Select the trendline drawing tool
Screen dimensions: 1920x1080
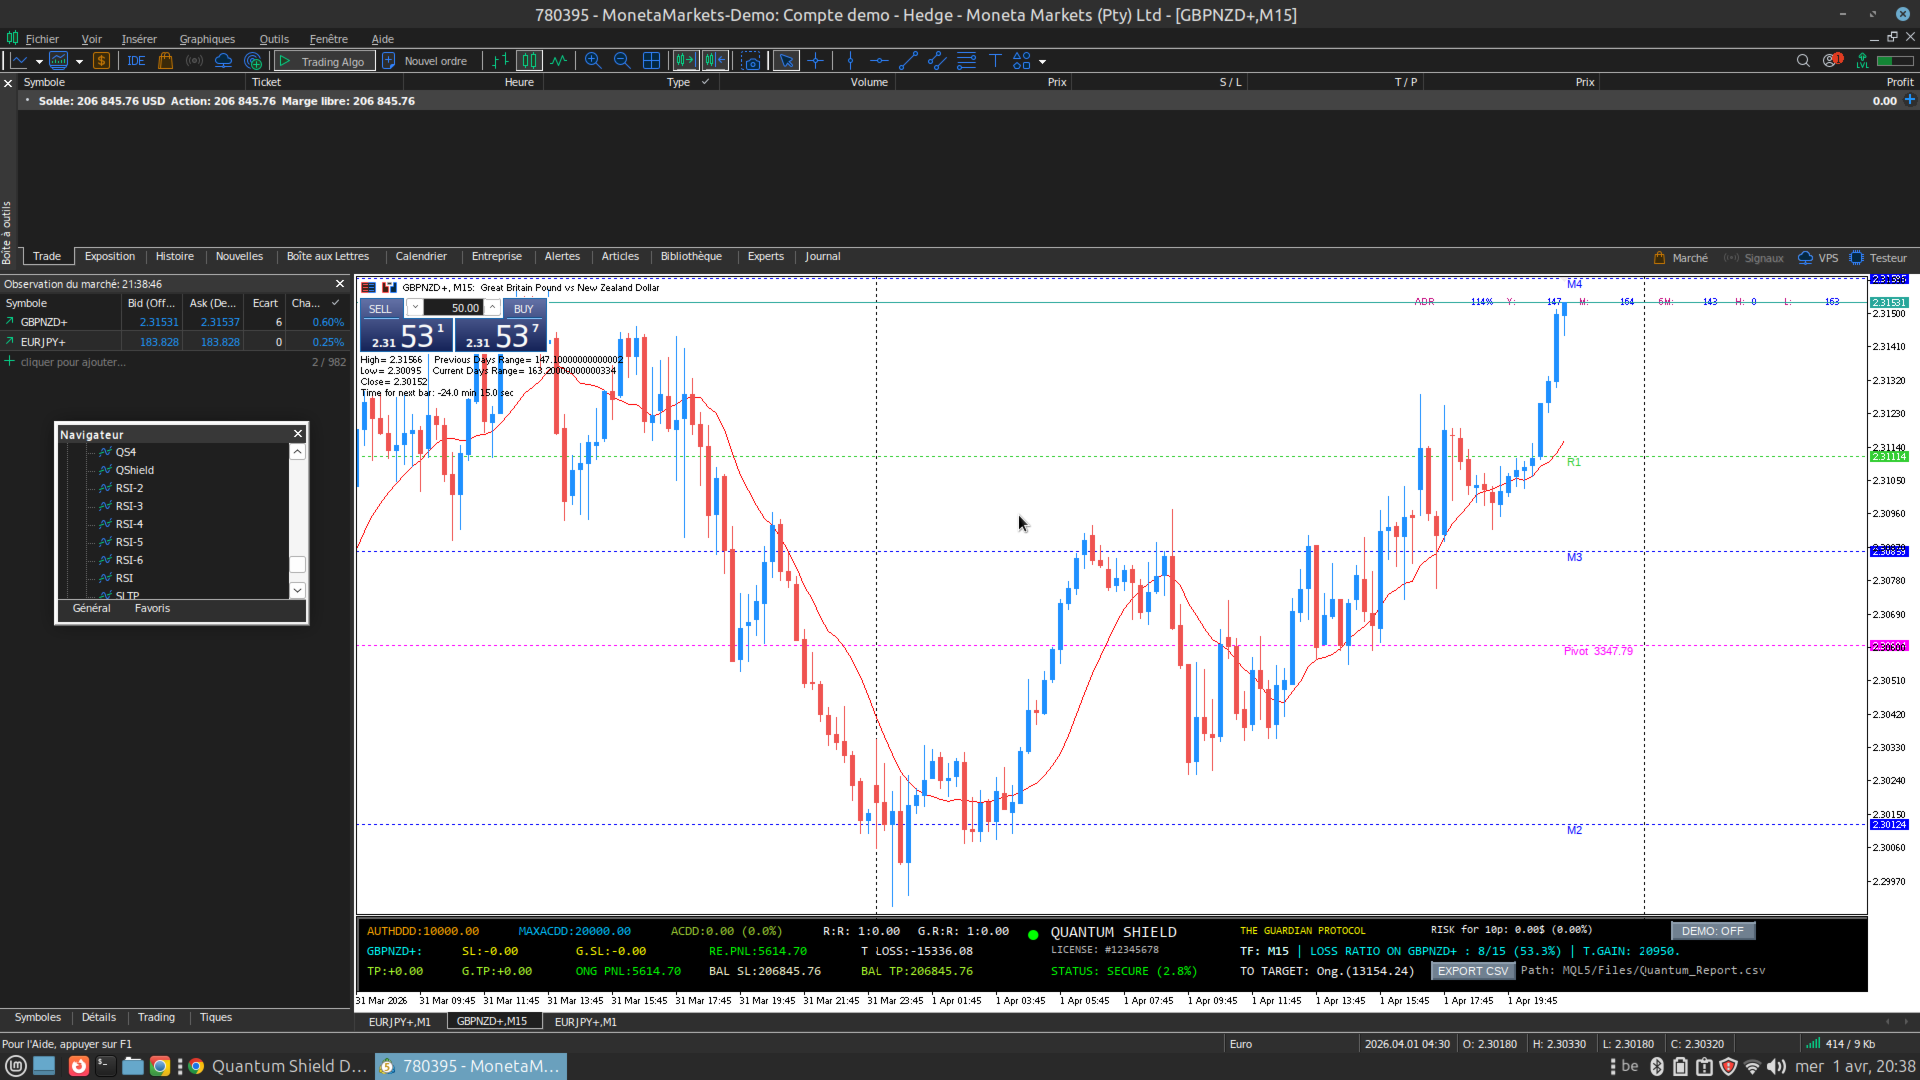pos(908,61)
